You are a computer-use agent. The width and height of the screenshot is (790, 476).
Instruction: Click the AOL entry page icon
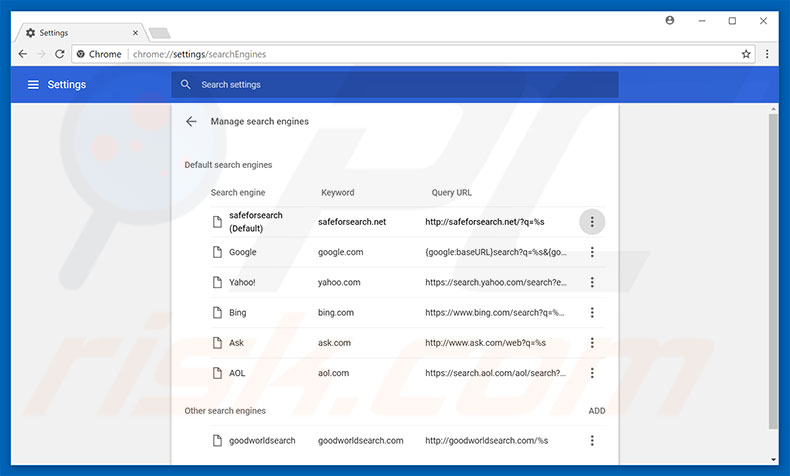click(217, 373)
